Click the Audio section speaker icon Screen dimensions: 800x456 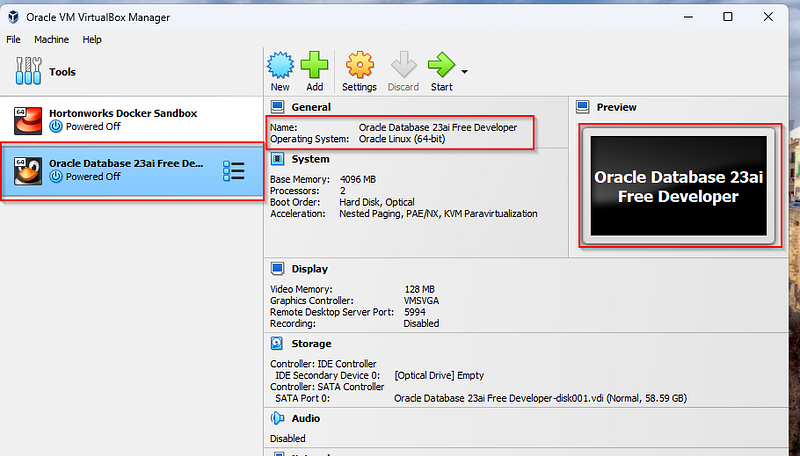tap(277, 418)
